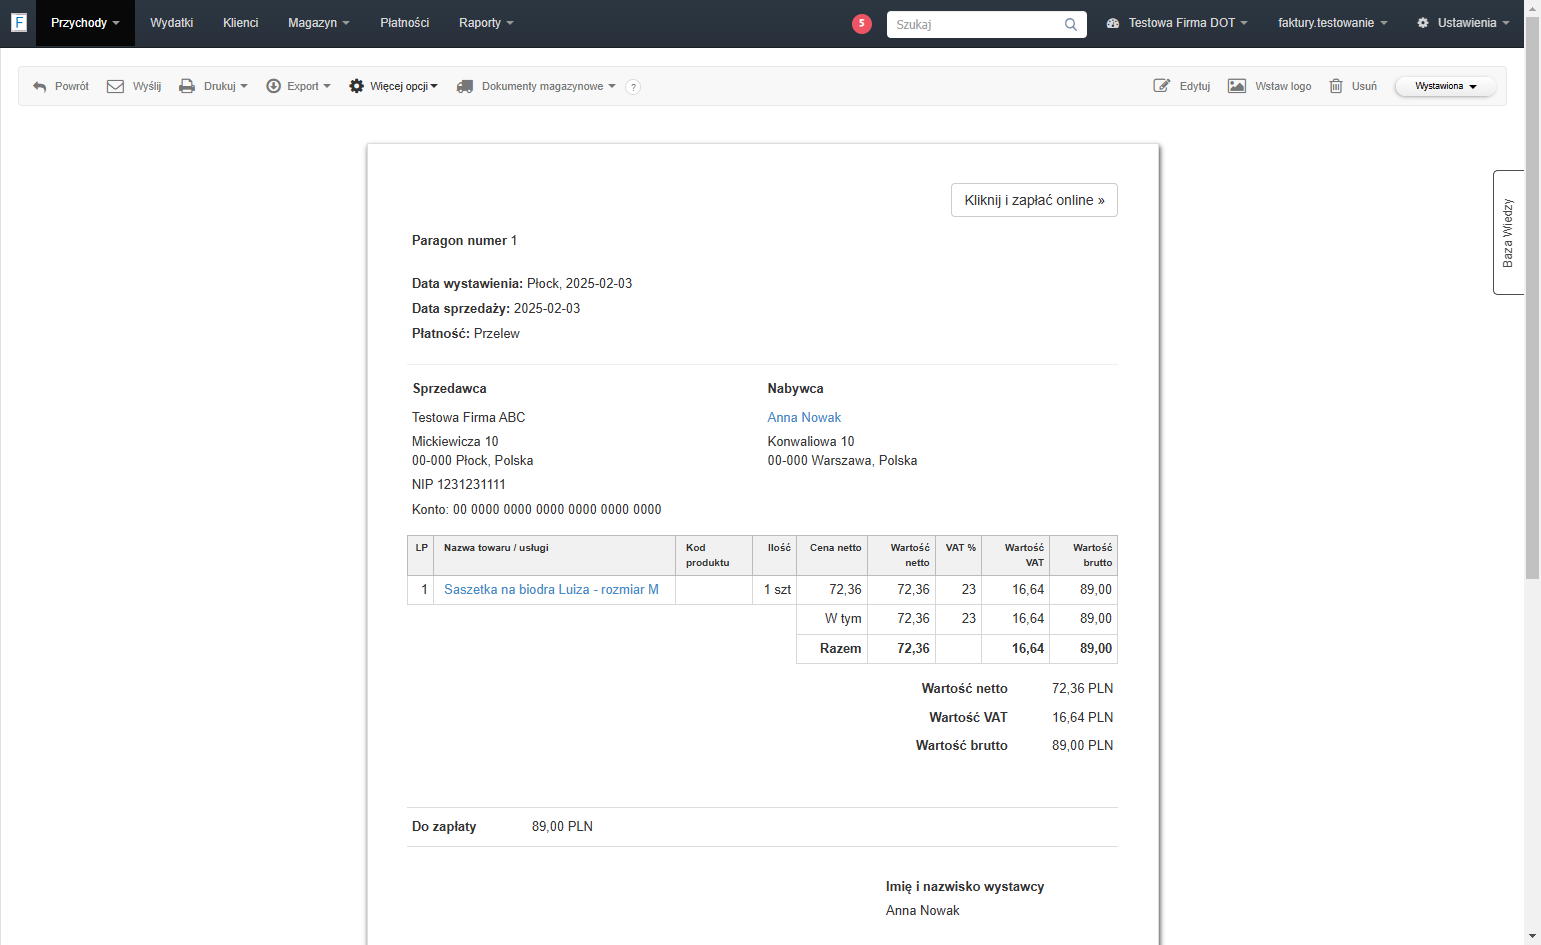This screenshot has width=1541, height=945.
Task: Click the Więcej opcji gear icon
Action: point(356,86)
